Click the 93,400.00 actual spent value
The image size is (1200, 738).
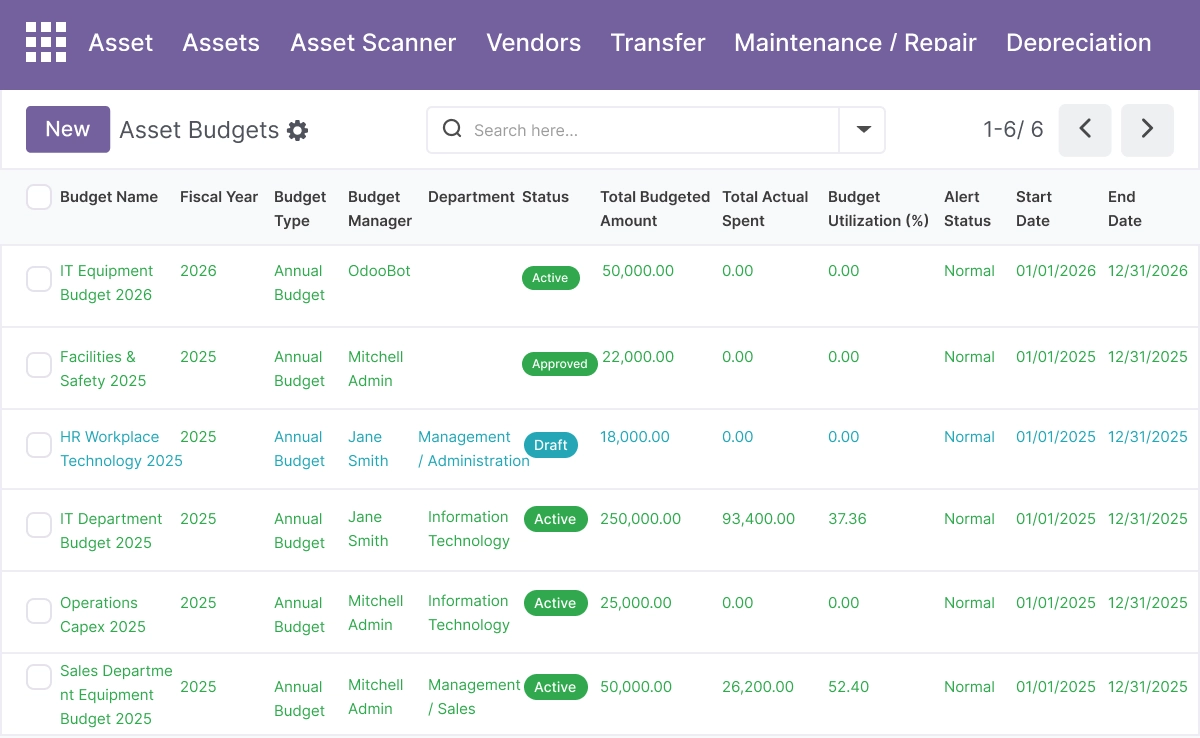tap(759, 519)
